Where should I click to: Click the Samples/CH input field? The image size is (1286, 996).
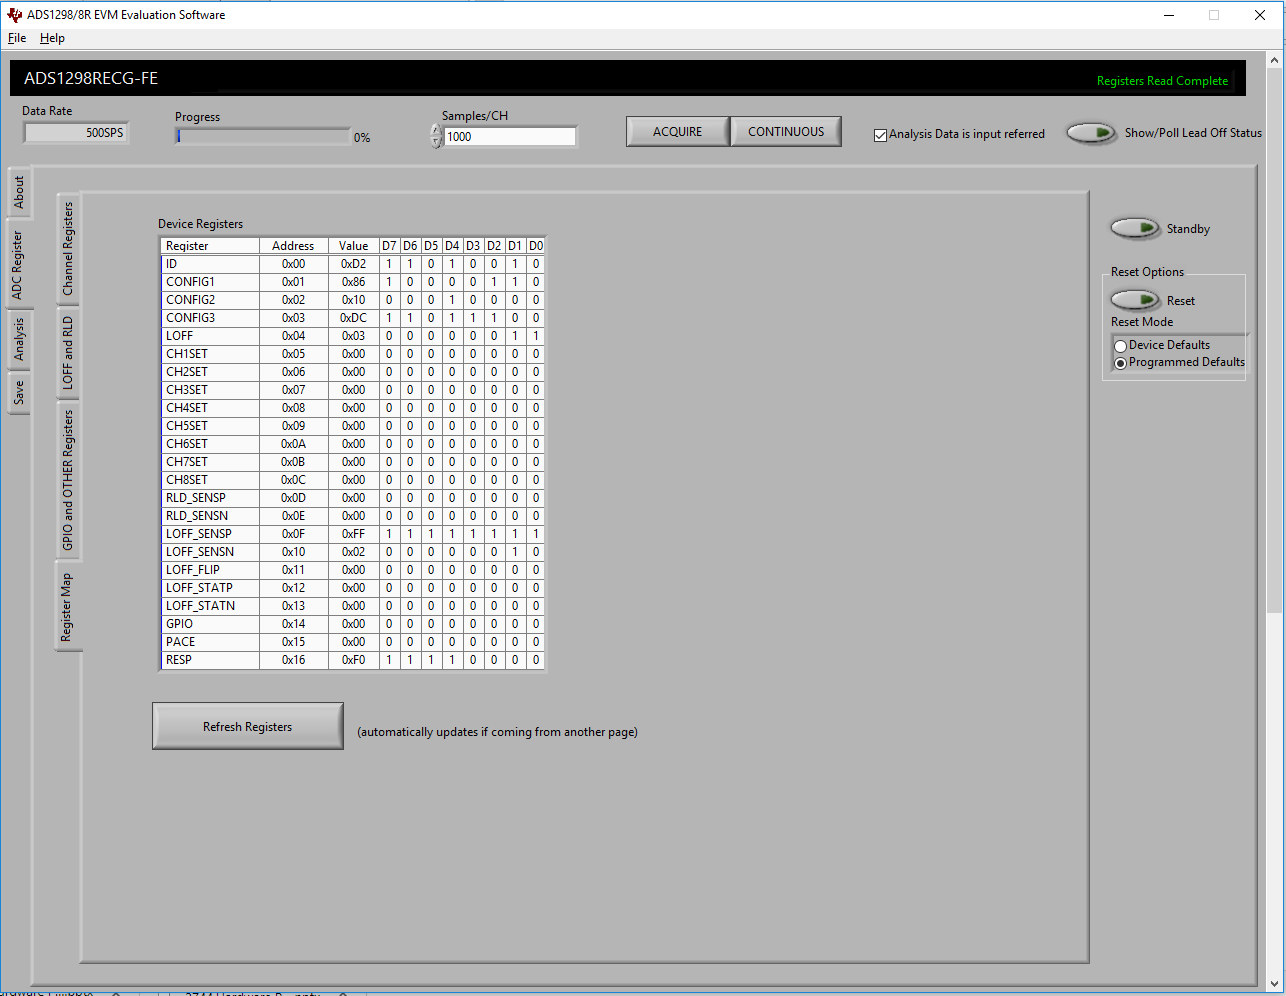click(510, 137)
